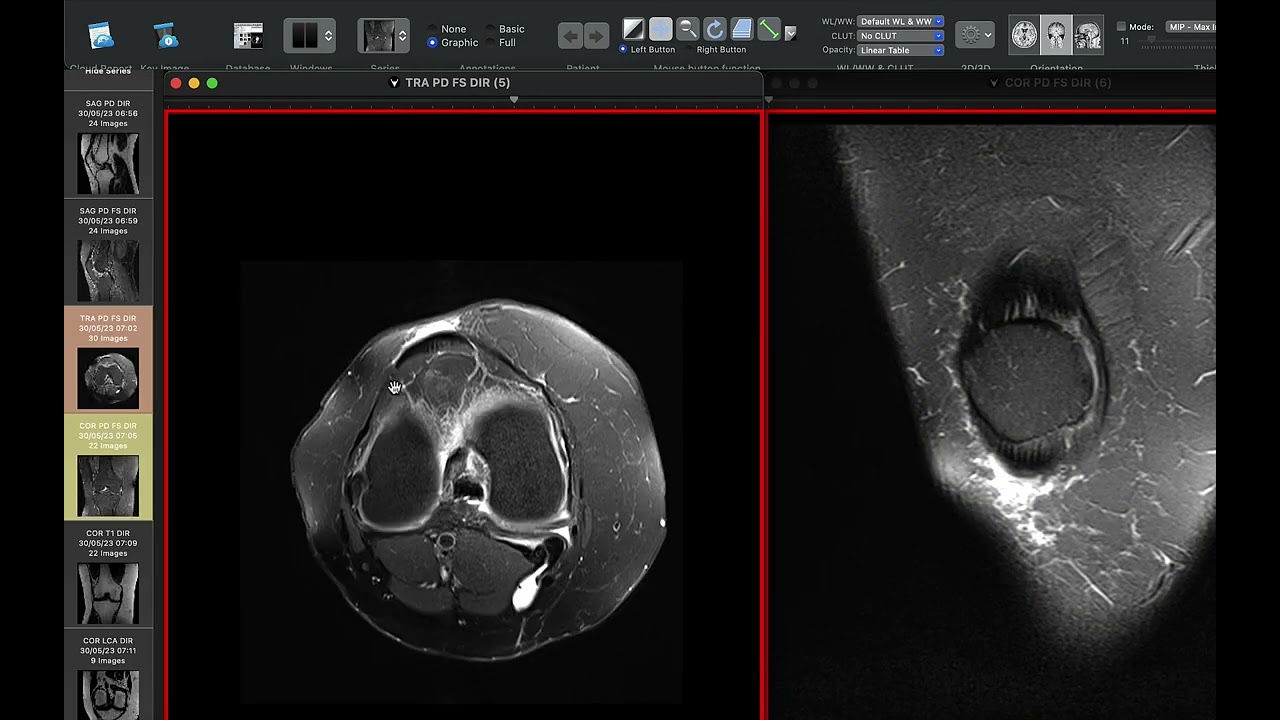Switch to sagittal orientation view
Viewport: 1280px width, 720px height.
[1088, 35]
